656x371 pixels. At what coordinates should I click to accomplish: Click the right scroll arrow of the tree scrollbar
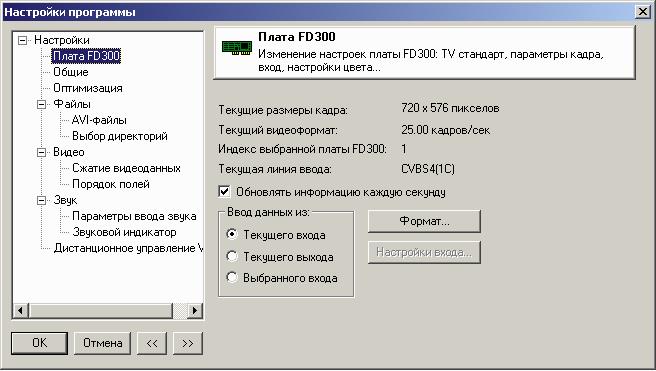pyautogui.click(x=194, y=310)
